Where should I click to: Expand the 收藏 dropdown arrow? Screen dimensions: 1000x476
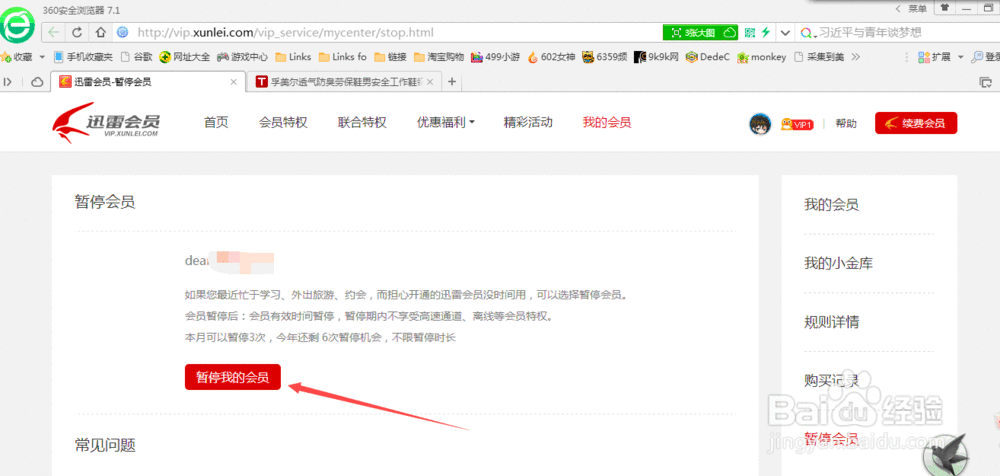42,57
